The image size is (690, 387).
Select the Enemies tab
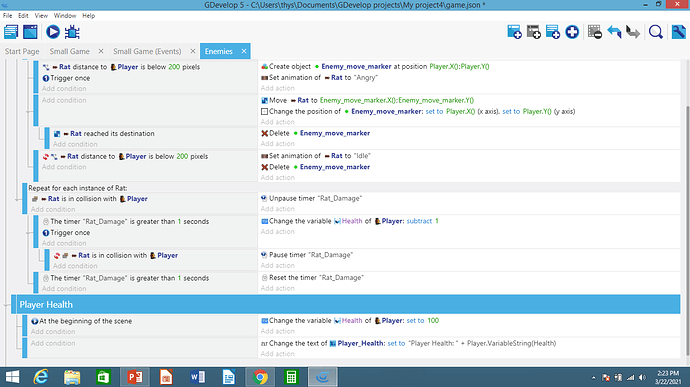[x=219, y=52]
